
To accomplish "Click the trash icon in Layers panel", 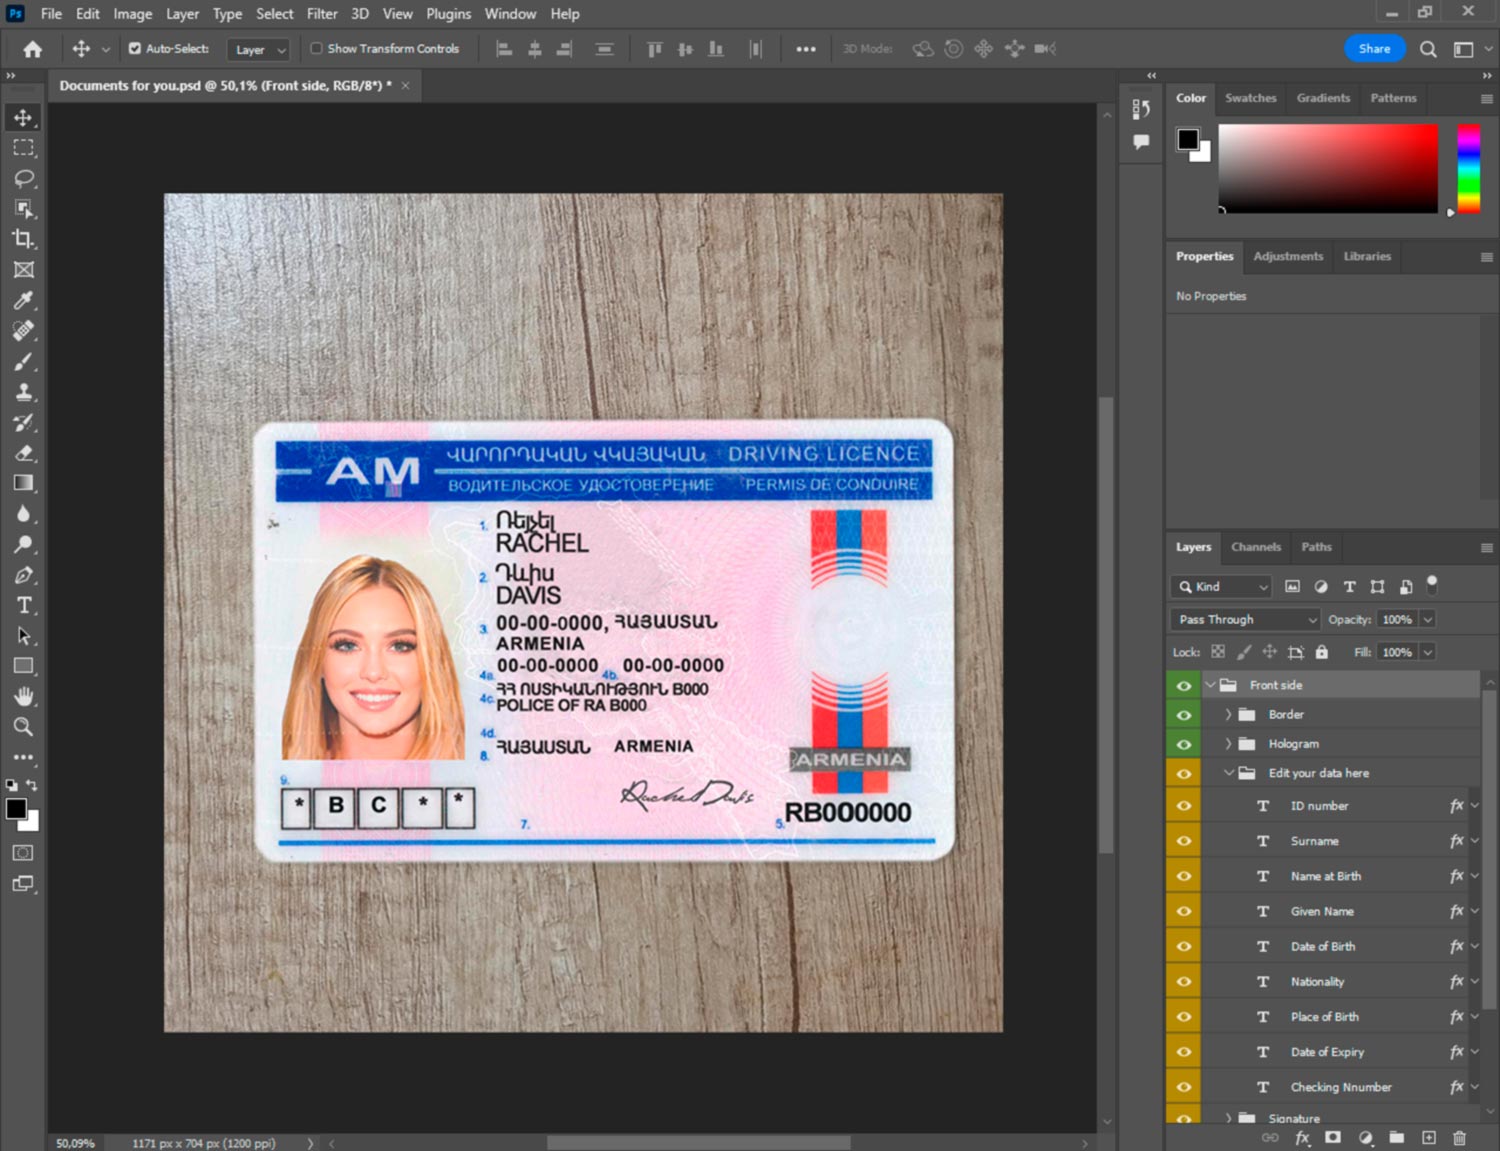I will click(x=1459, y=1138).
